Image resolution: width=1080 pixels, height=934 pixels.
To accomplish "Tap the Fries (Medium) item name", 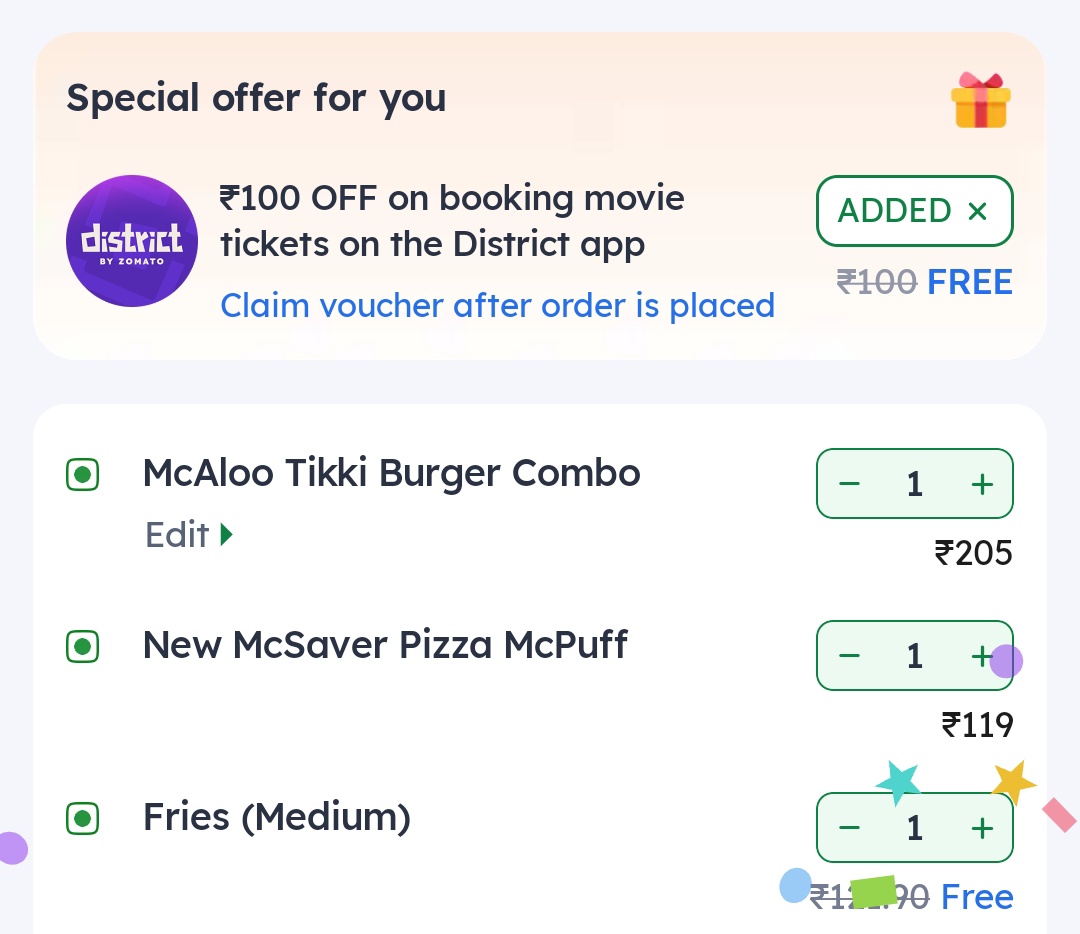I will tap(277, 818).
